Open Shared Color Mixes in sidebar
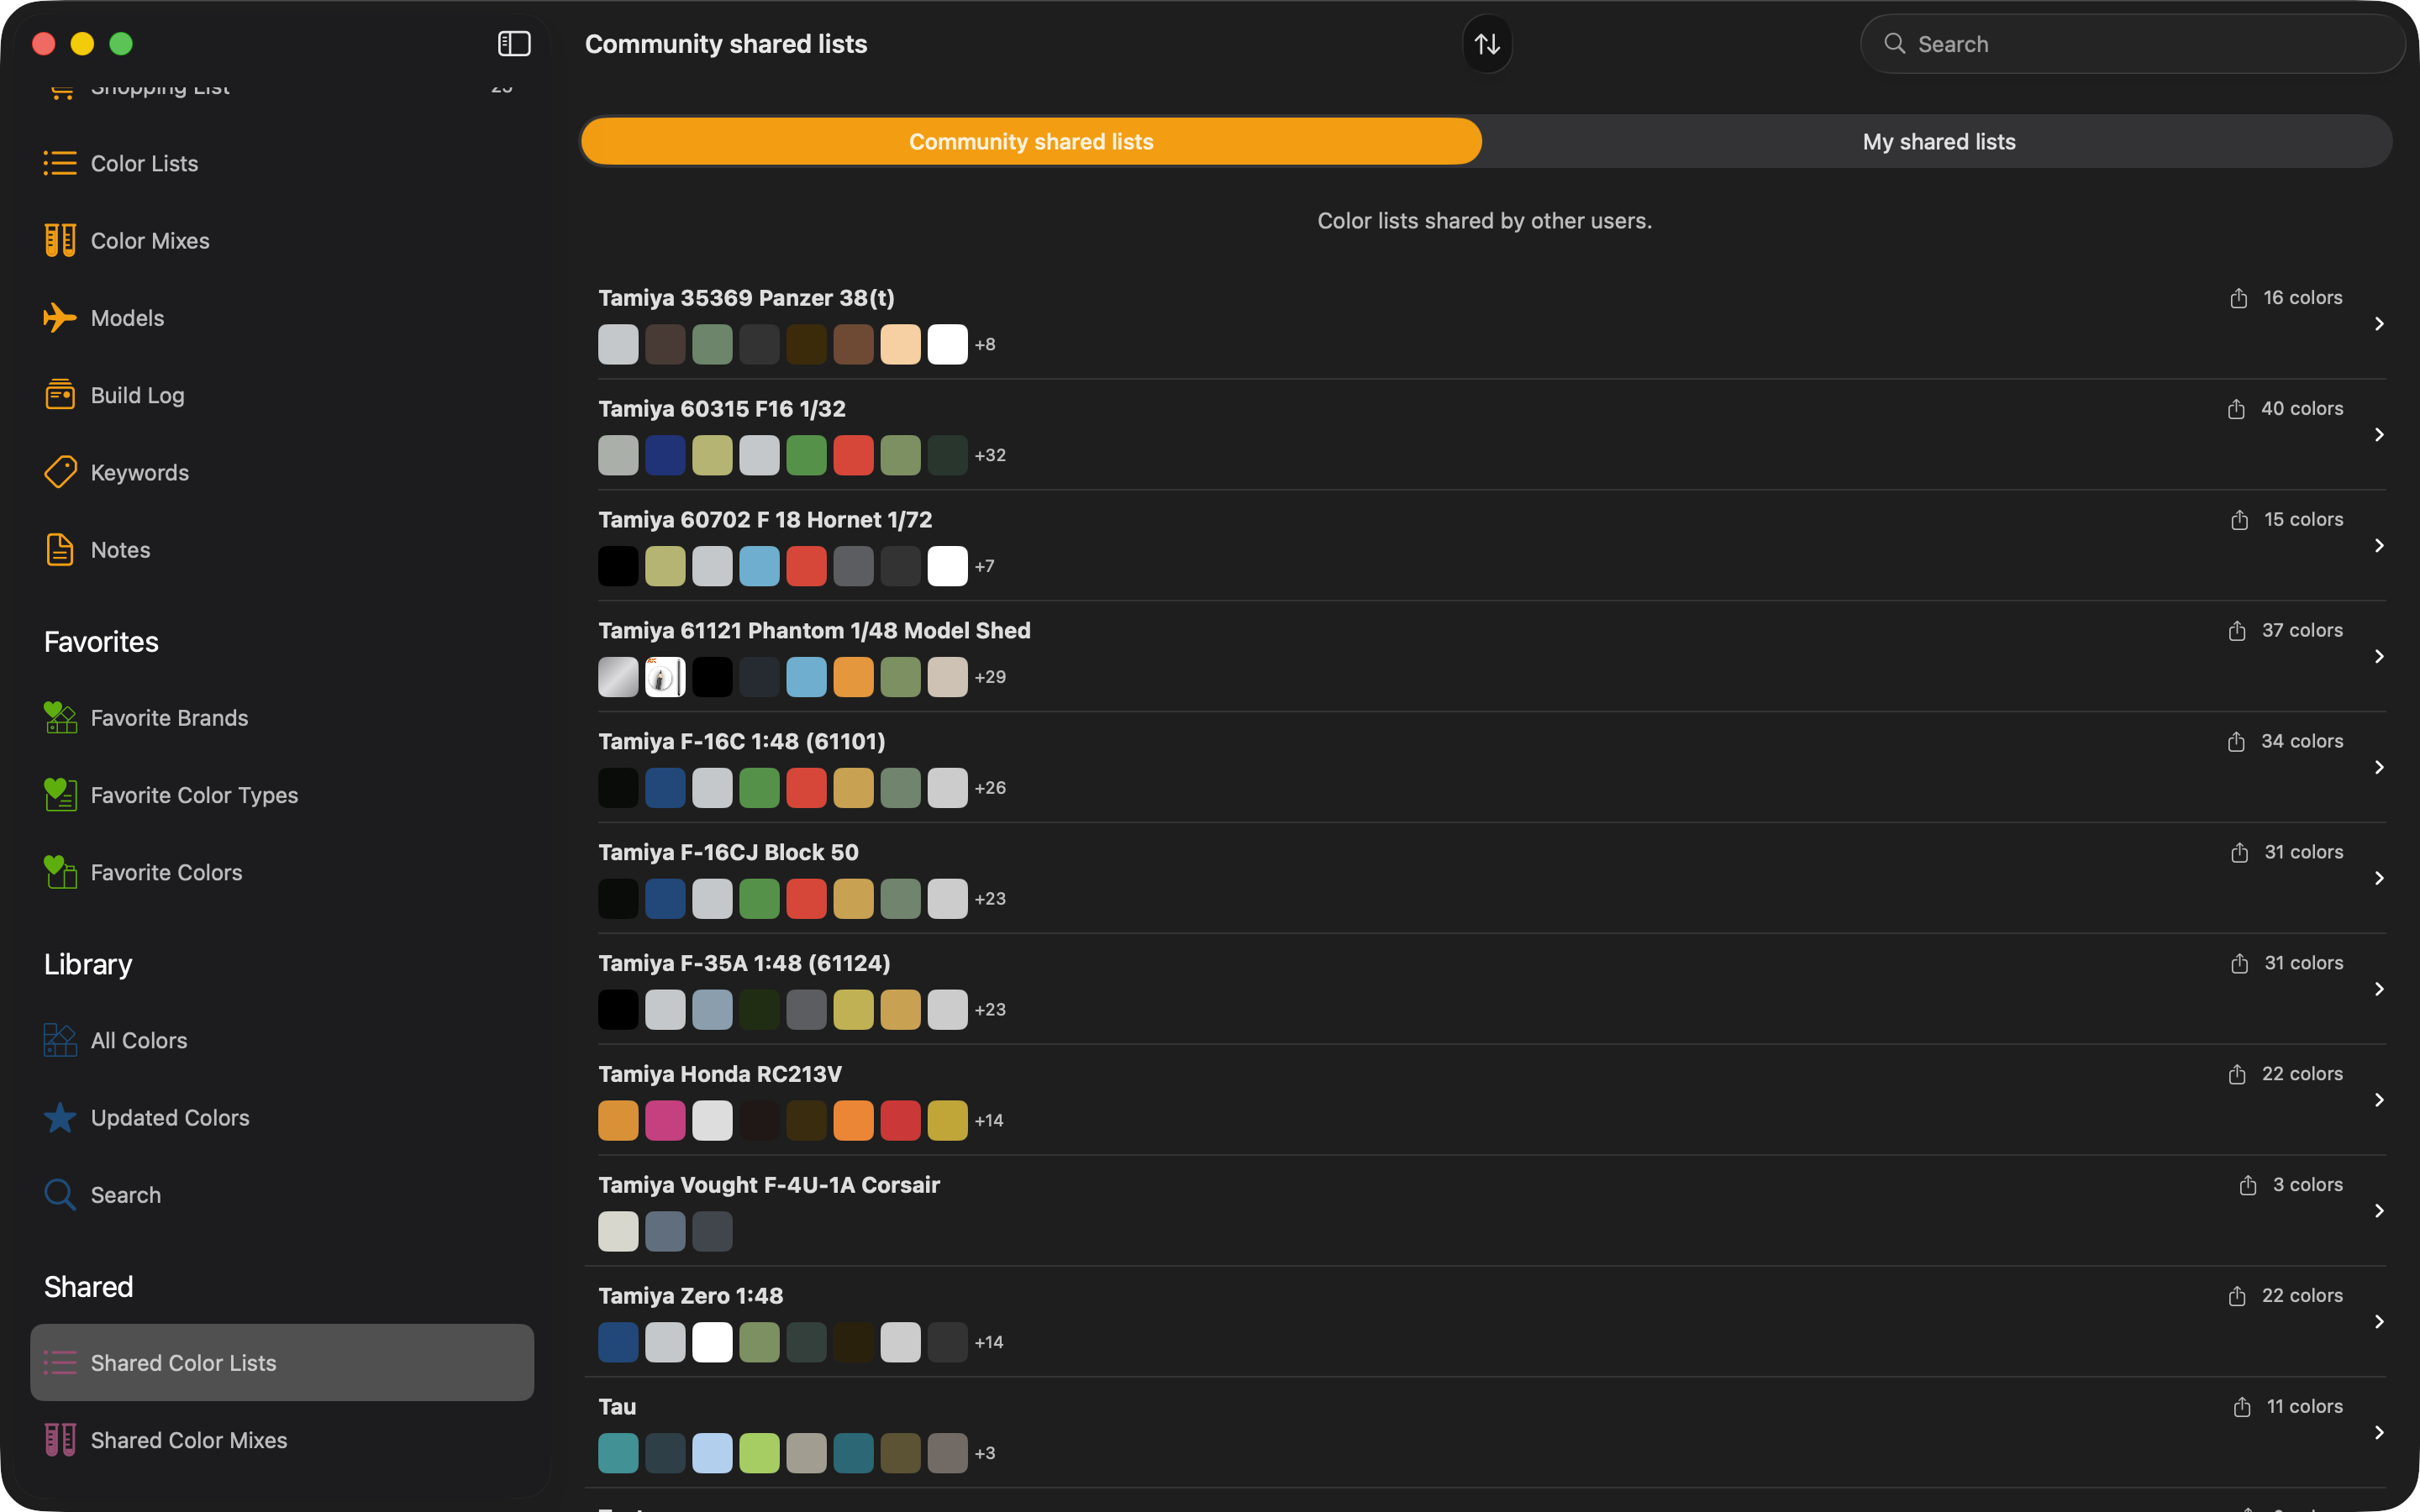Image resolution: width=2420 pixels, height=1512 pixels. 282,1440
